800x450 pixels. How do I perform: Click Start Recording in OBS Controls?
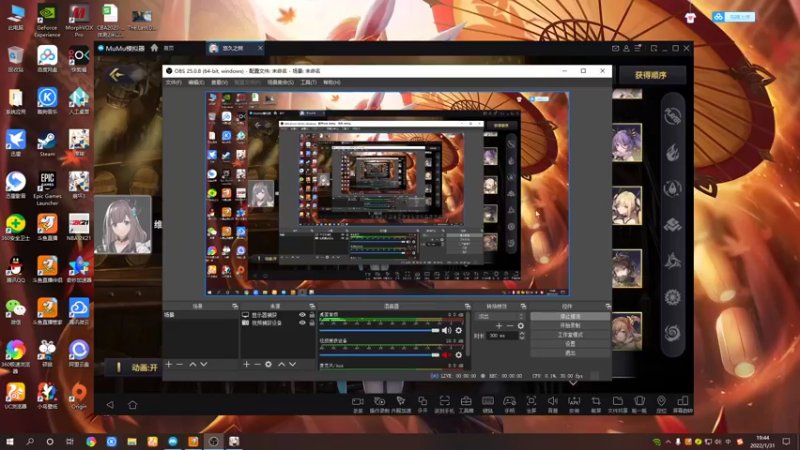click(x=570, y=326)
